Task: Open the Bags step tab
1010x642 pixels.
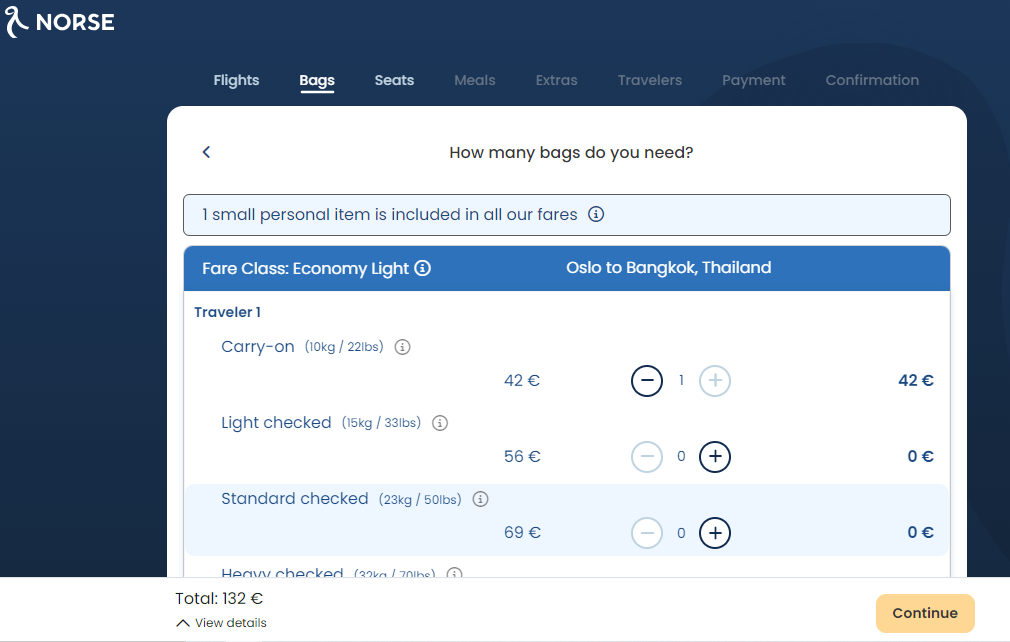Action: pyautogui.click(x=317, y=81)
